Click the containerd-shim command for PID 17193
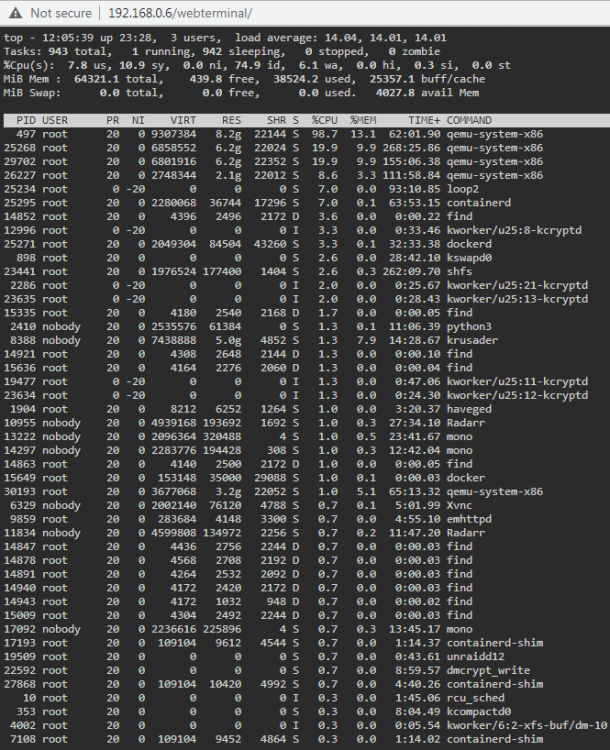610x750 pixels. tap(495, 643)
